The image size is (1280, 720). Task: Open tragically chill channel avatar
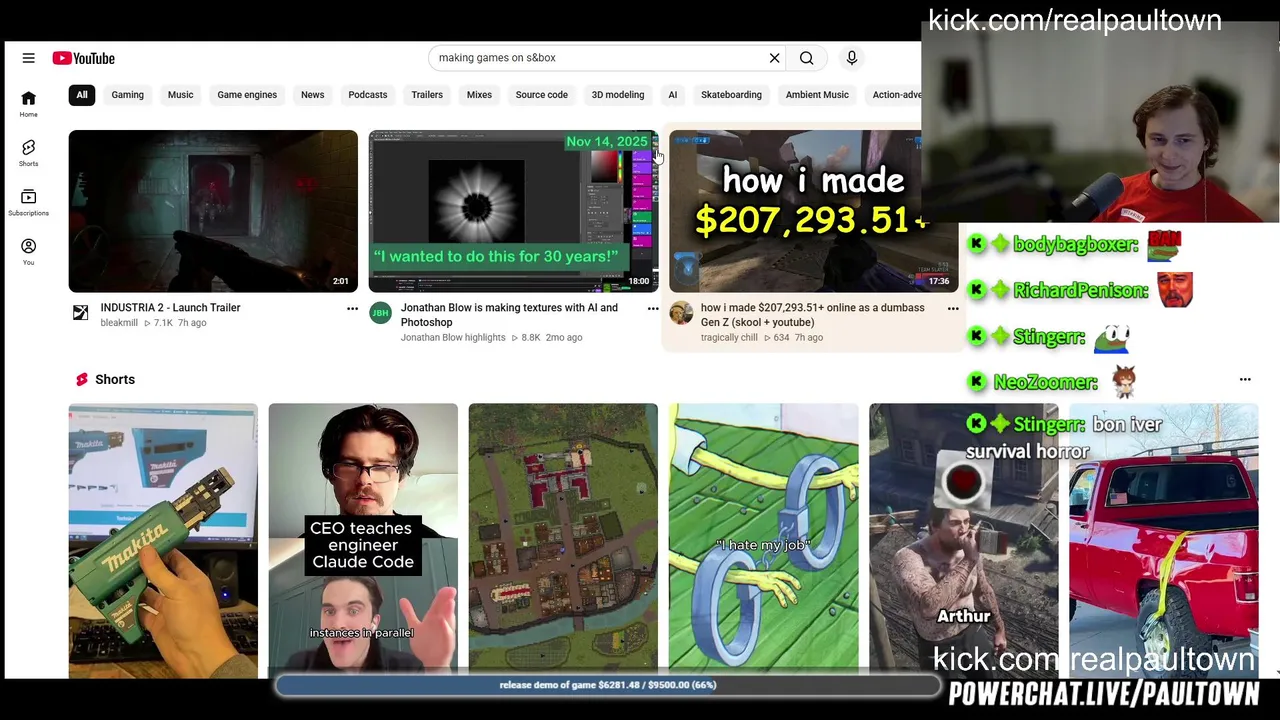[681, 313]
